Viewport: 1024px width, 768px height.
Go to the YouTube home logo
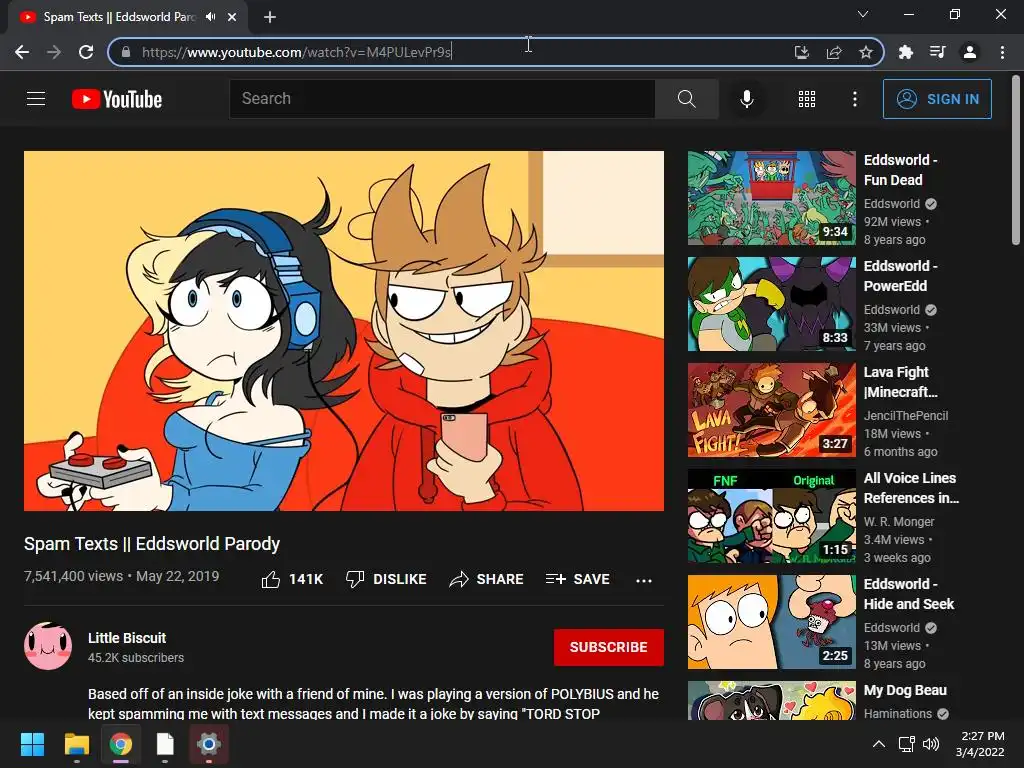(117, 99)
